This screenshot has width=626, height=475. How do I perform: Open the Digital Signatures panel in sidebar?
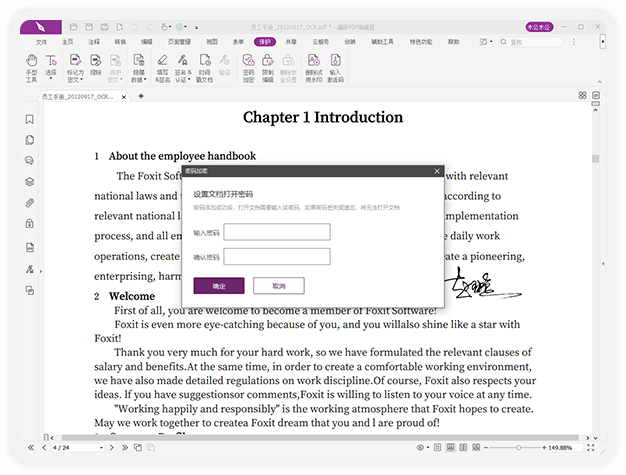coord(30,269)
